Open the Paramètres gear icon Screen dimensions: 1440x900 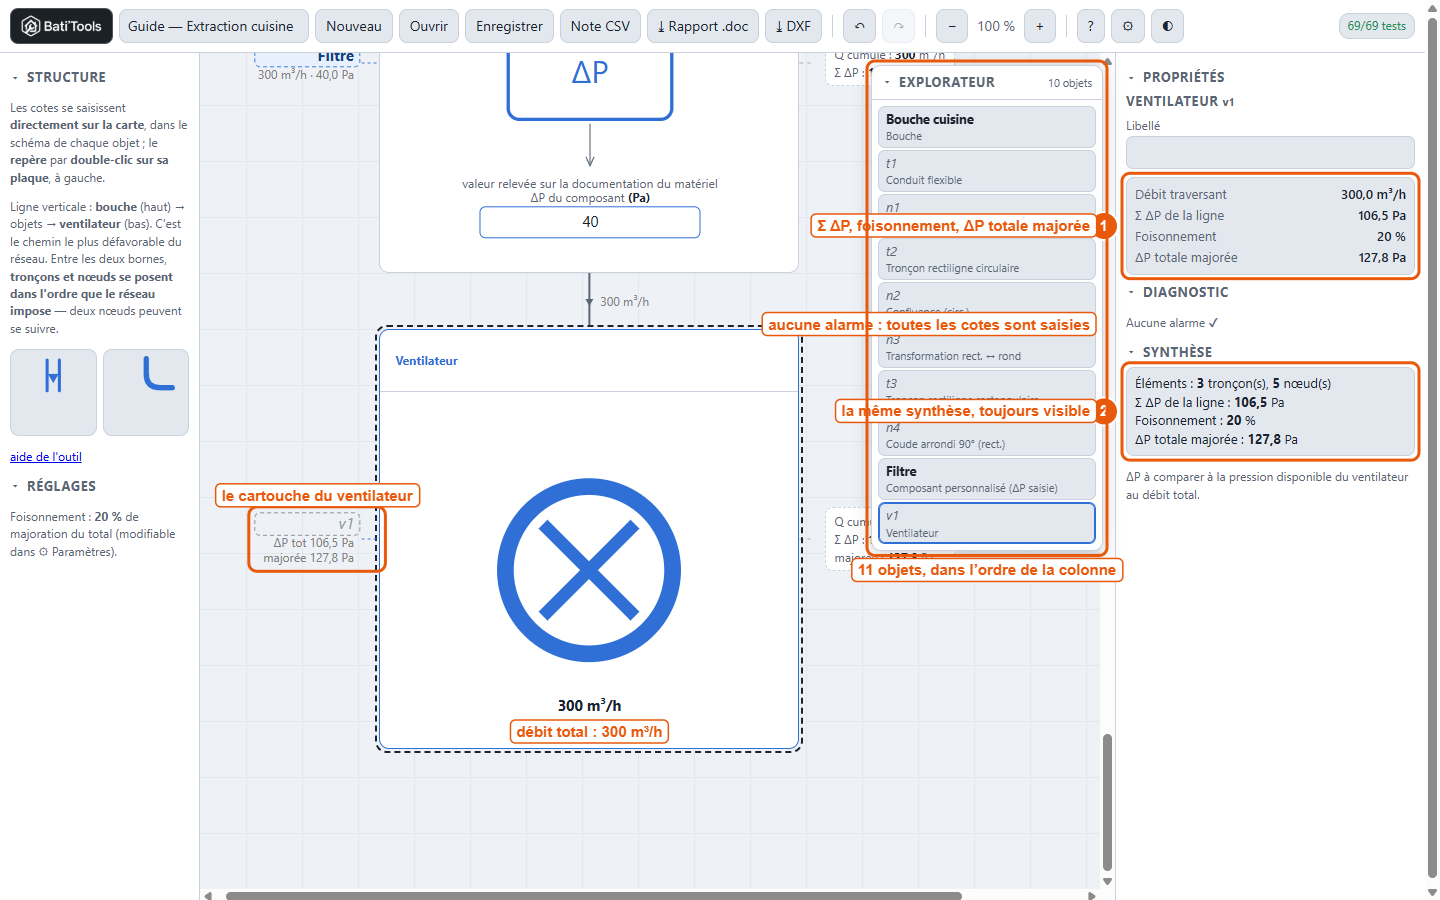coord(1128,26)
